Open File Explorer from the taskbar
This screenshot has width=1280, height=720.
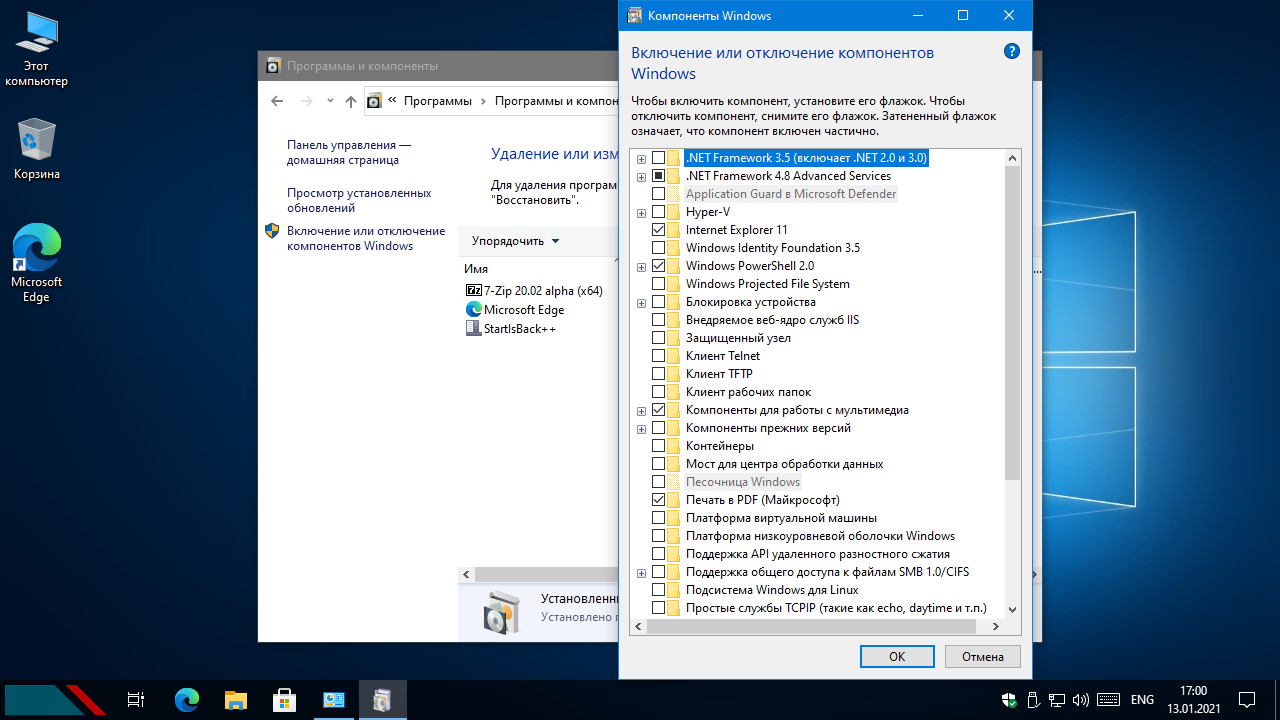(236, 700)
